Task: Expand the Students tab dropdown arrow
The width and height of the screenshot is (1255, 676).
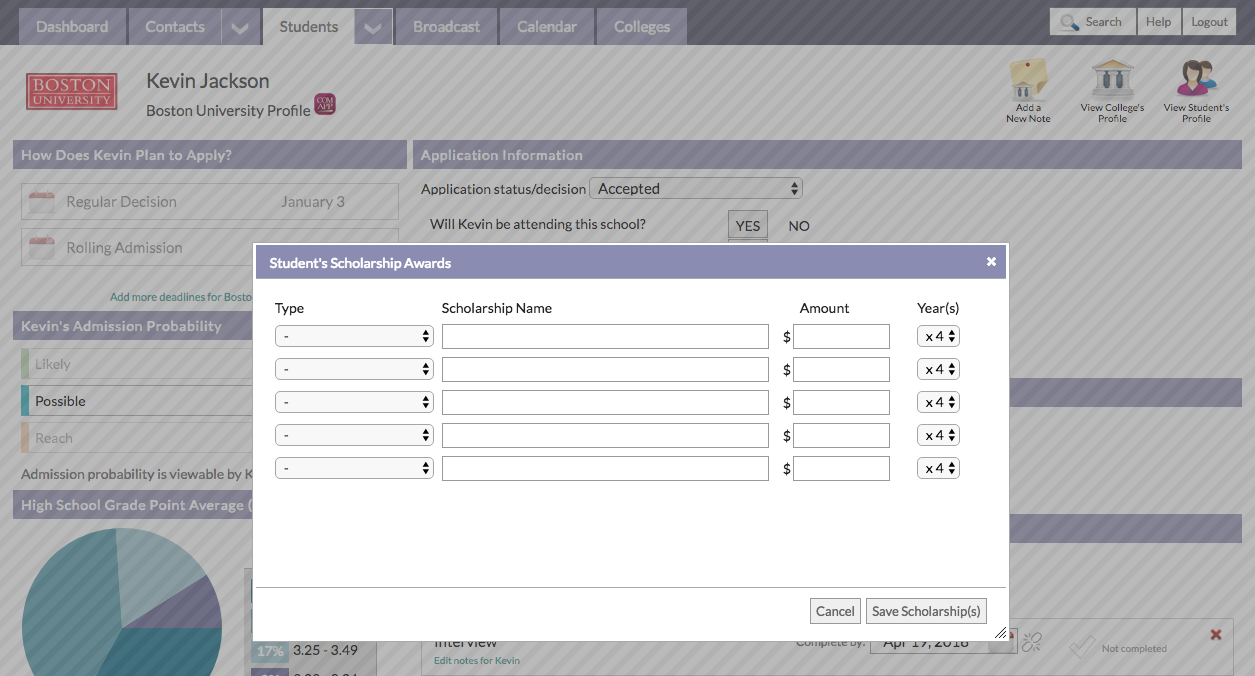Action: pyautogui.click(x=372, y=27)
